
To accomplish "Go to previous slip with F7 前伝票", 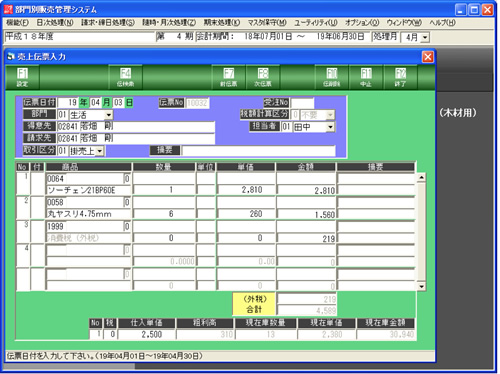I will coord(228,77).
